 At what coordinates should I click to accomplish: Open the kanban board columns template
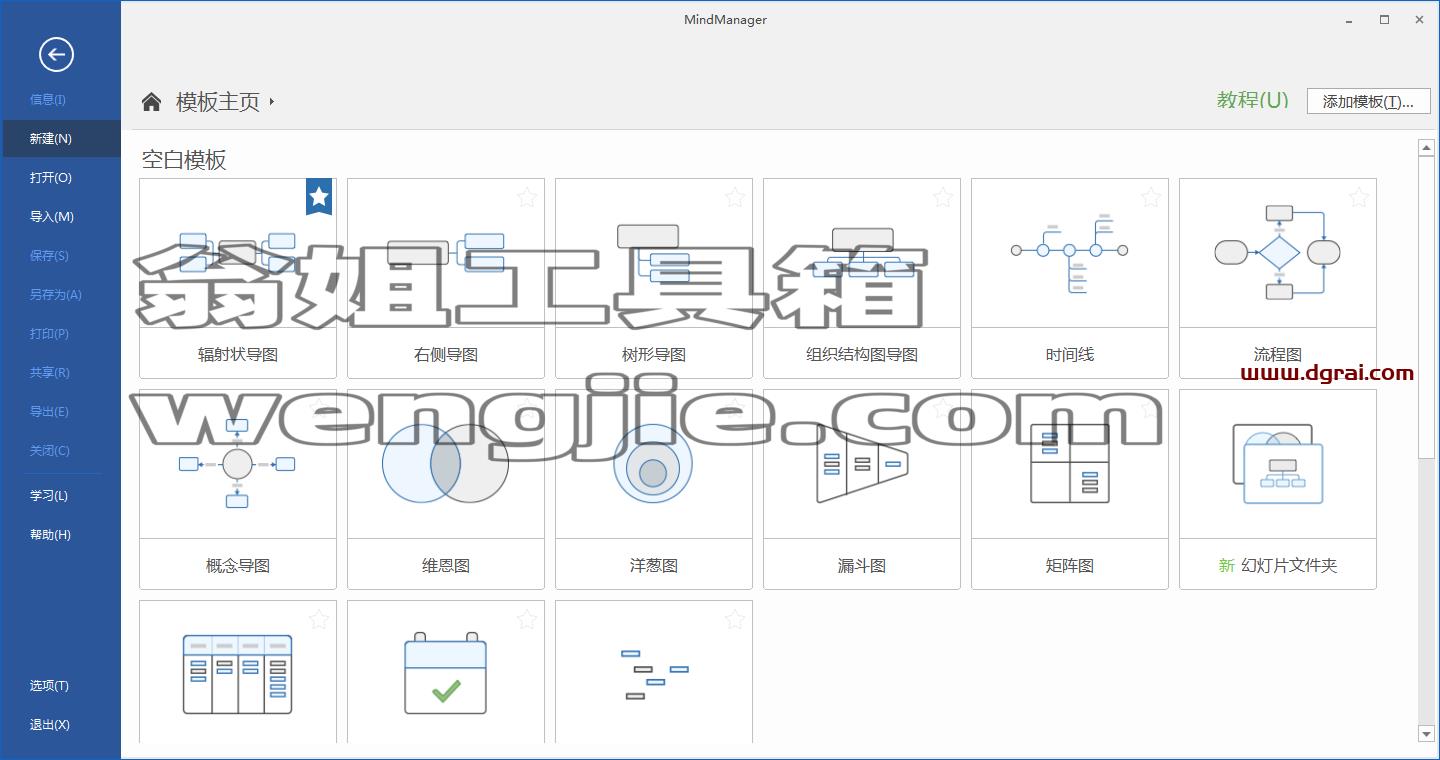coord(238,672)
